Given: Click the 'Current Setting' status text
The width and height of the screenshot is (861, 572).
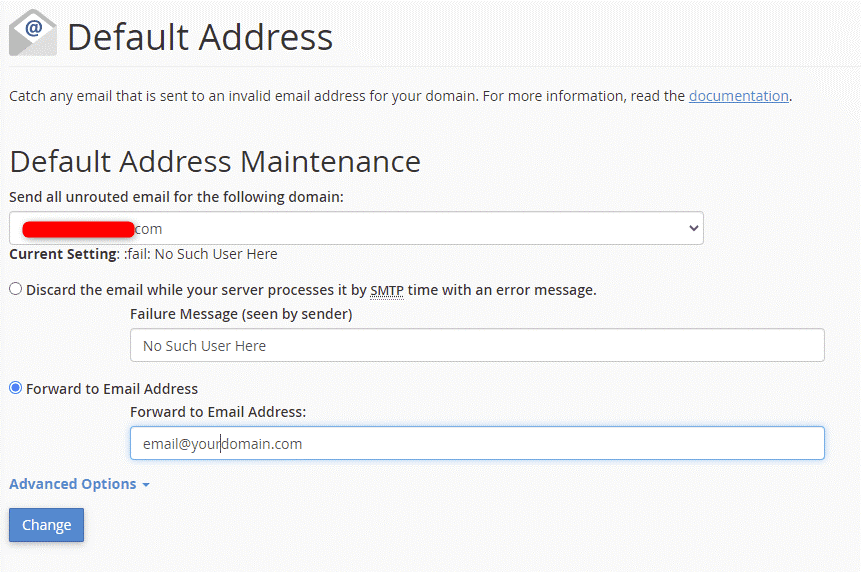Looking at the screenshot, I should 143,254.
